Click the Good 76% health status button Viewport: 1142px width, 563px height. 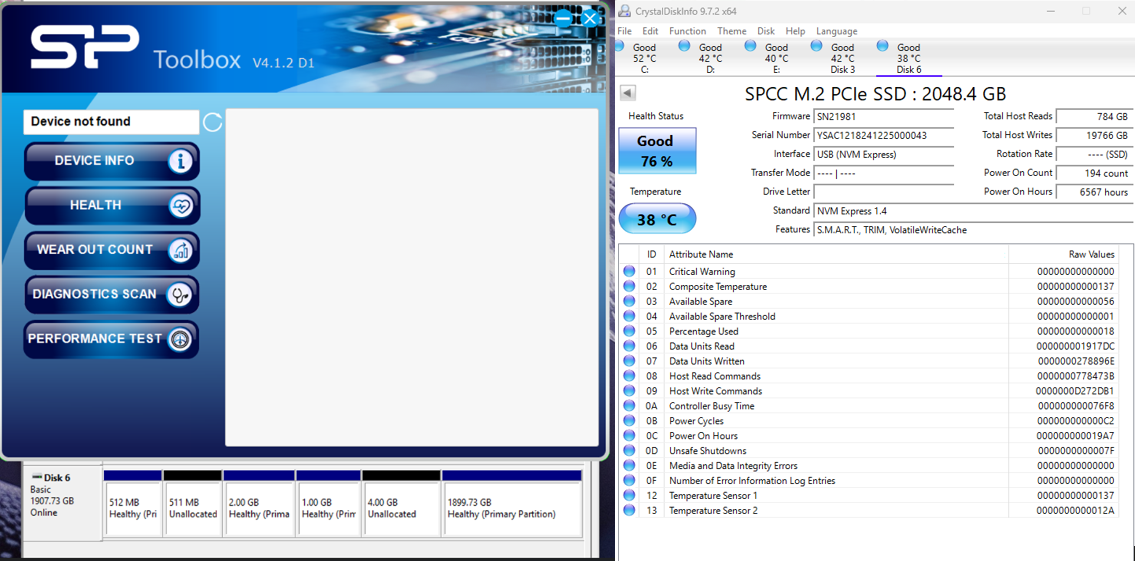click(x=656, y=151)
